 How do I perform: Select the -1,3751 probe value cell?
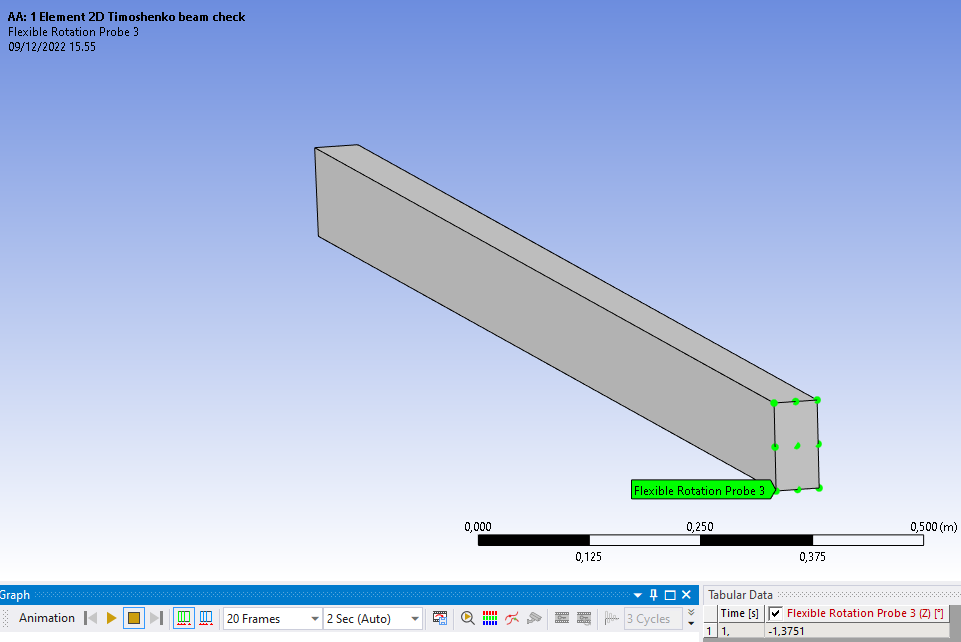[x=857, y=631]
